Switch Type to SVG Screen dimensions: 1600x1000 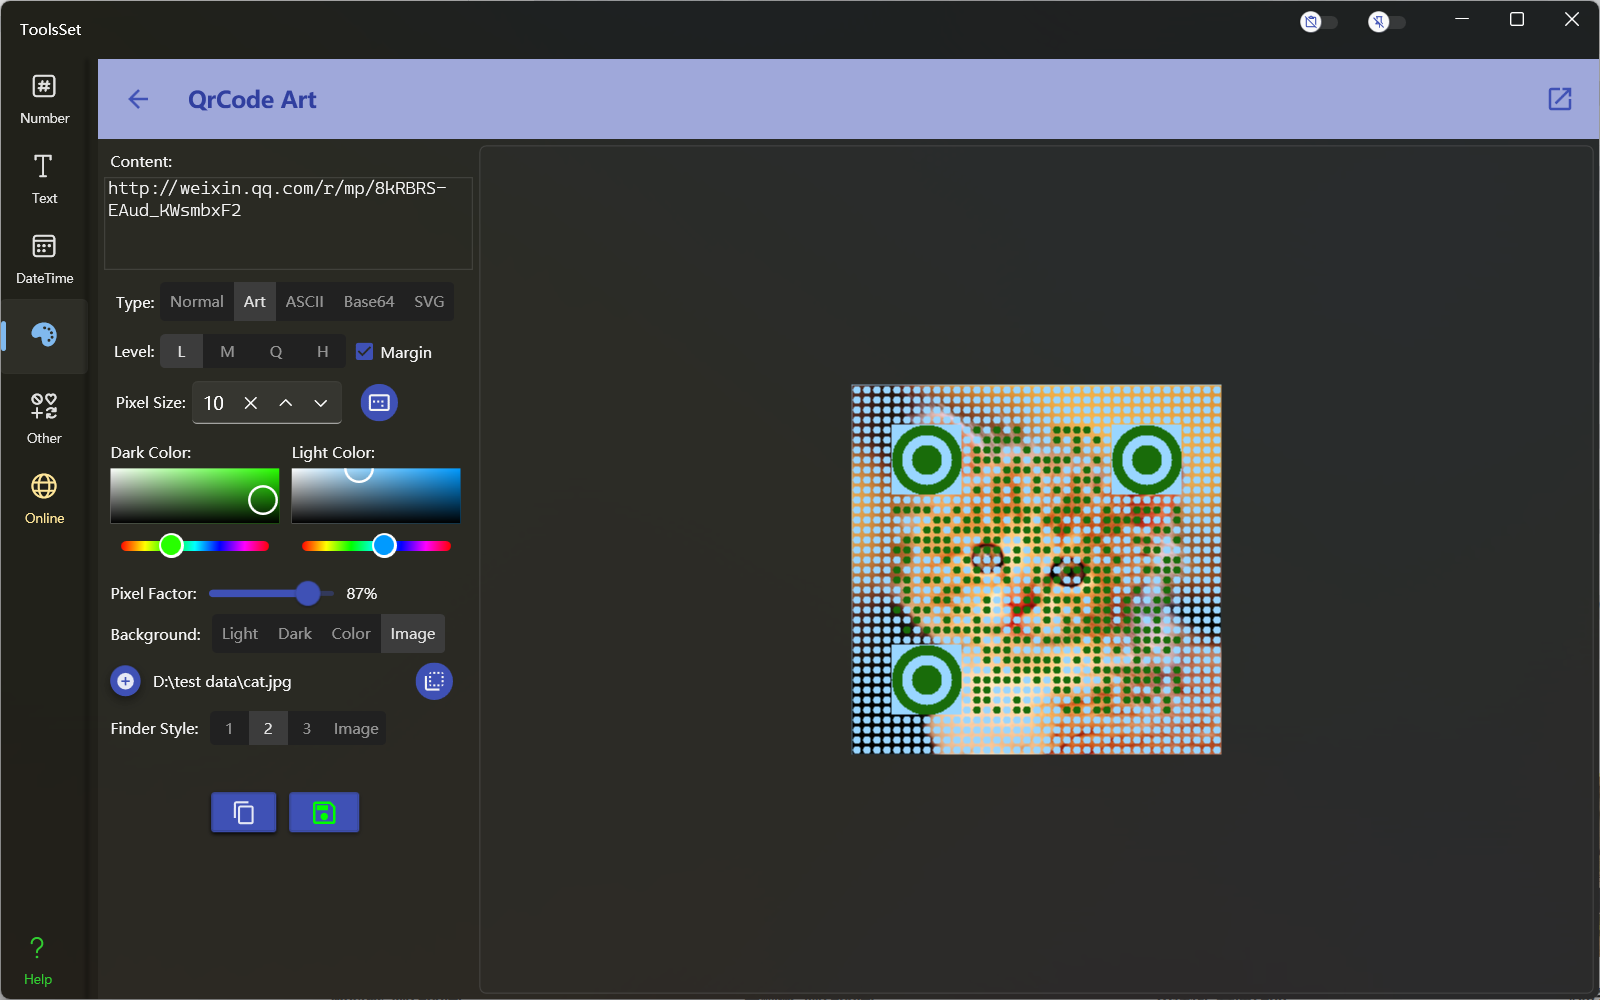pyautogui.click(x=429, y=302)
